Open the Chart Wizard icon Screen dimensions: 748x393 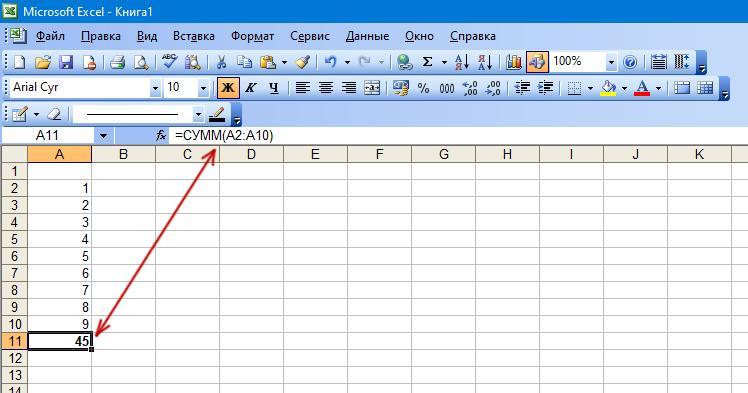point(513,62)
